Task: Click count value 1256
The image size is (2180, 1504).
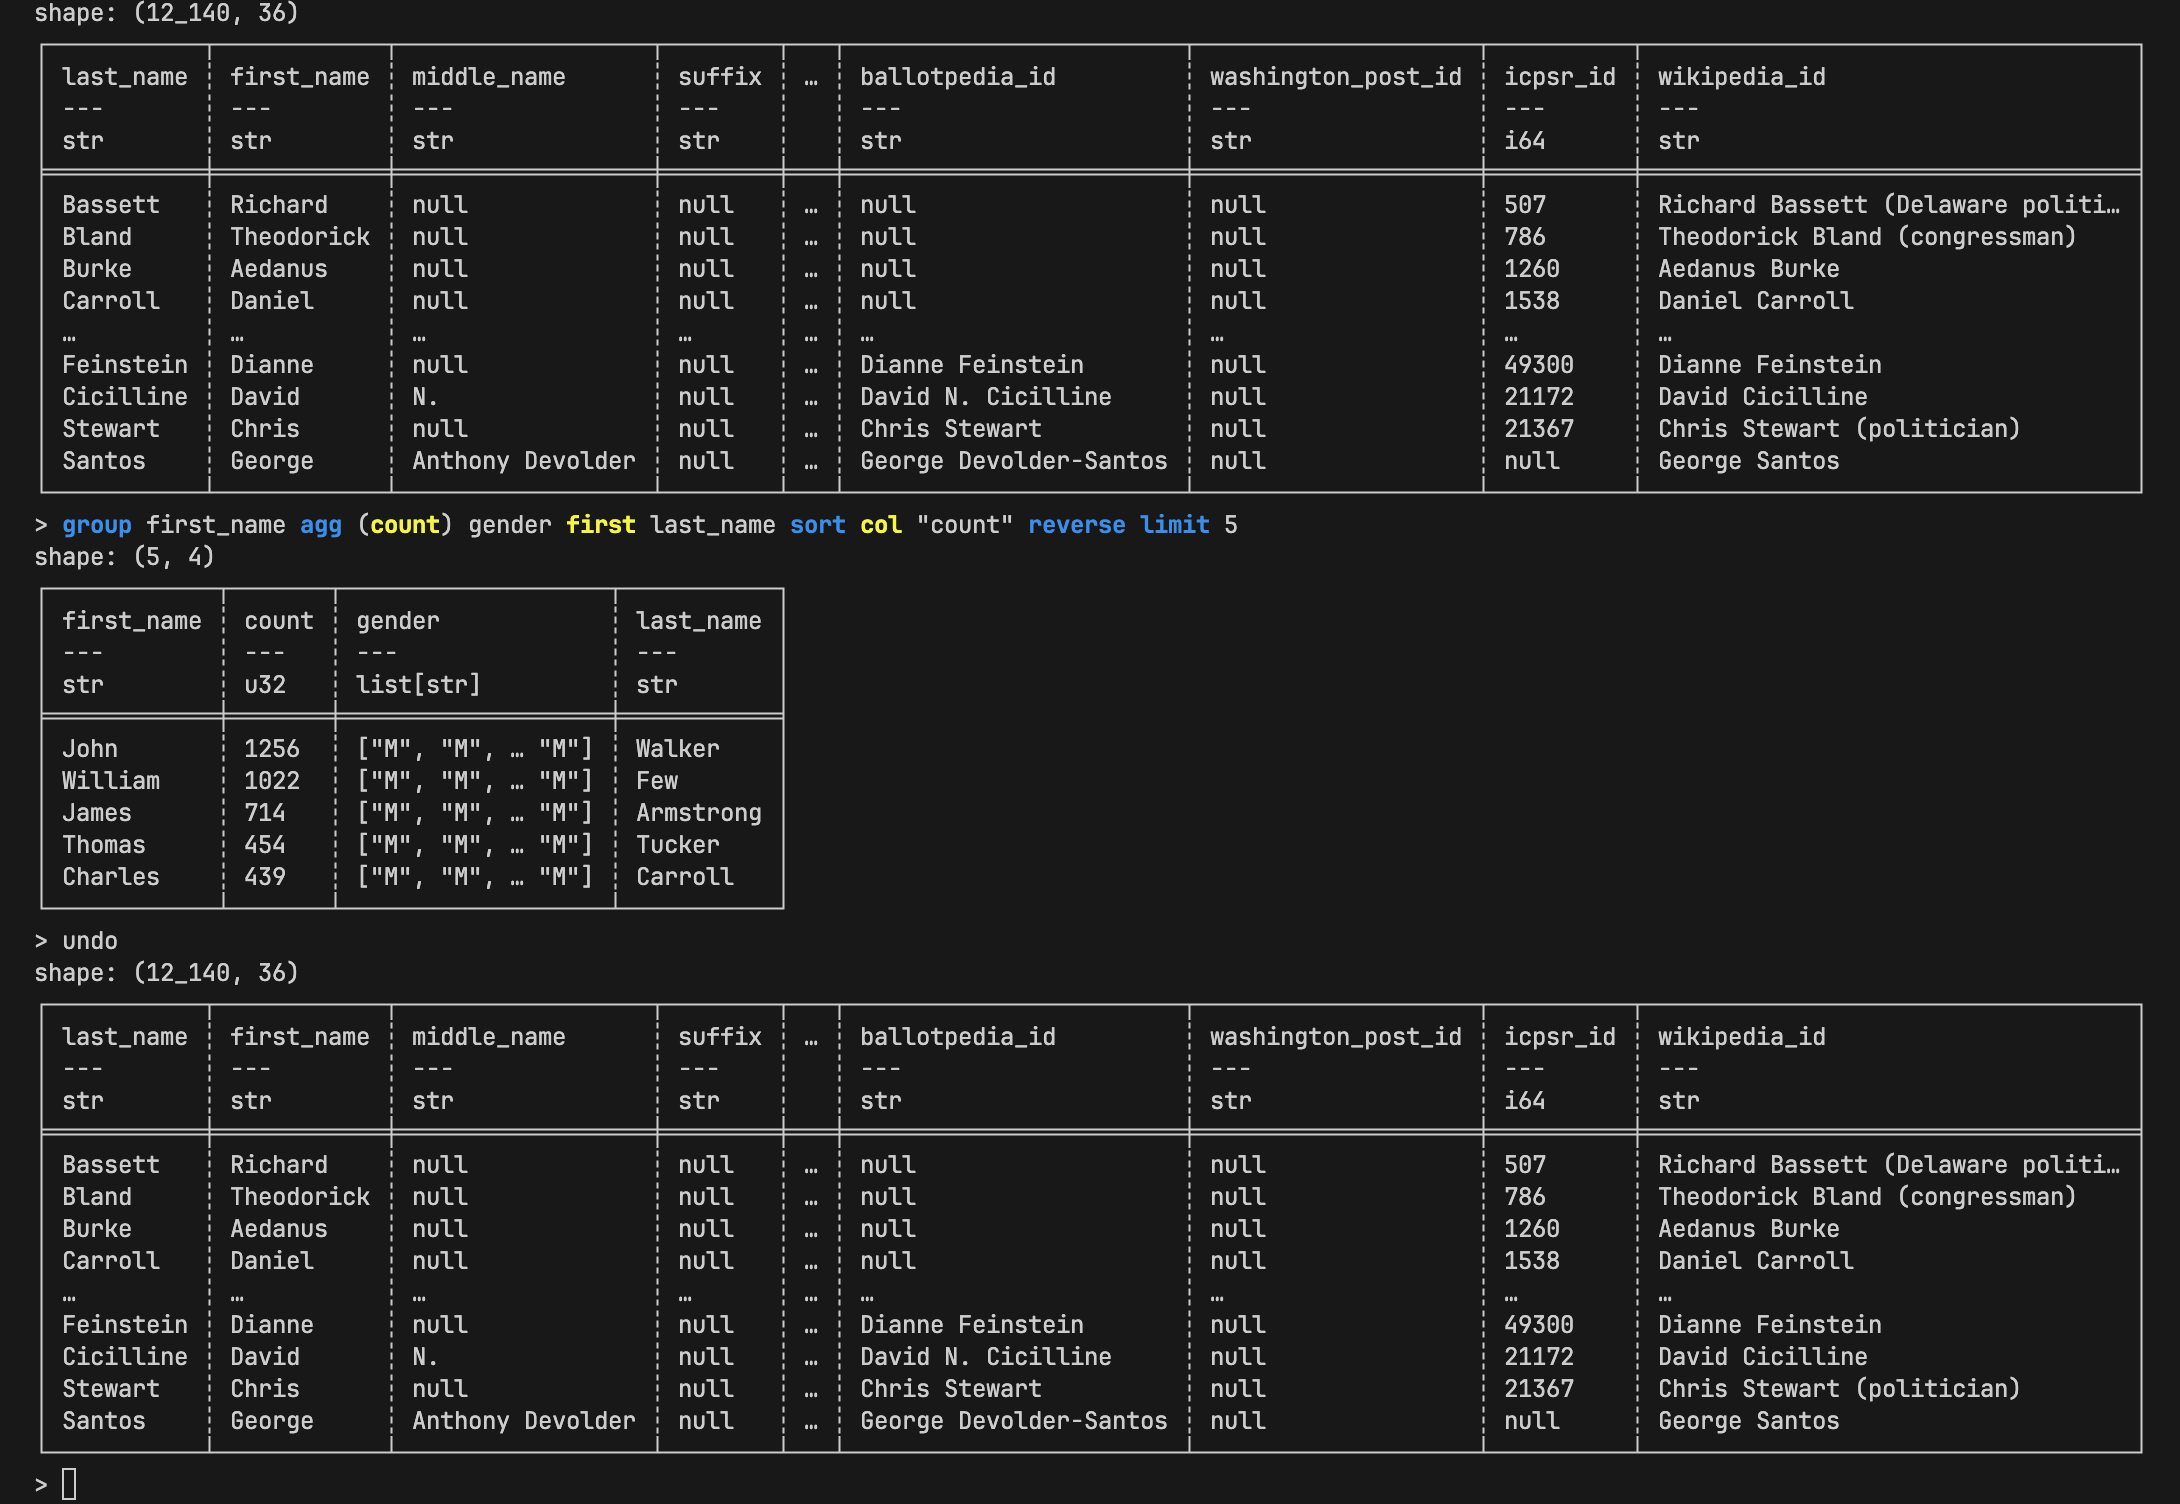Action: pos(271,749)
